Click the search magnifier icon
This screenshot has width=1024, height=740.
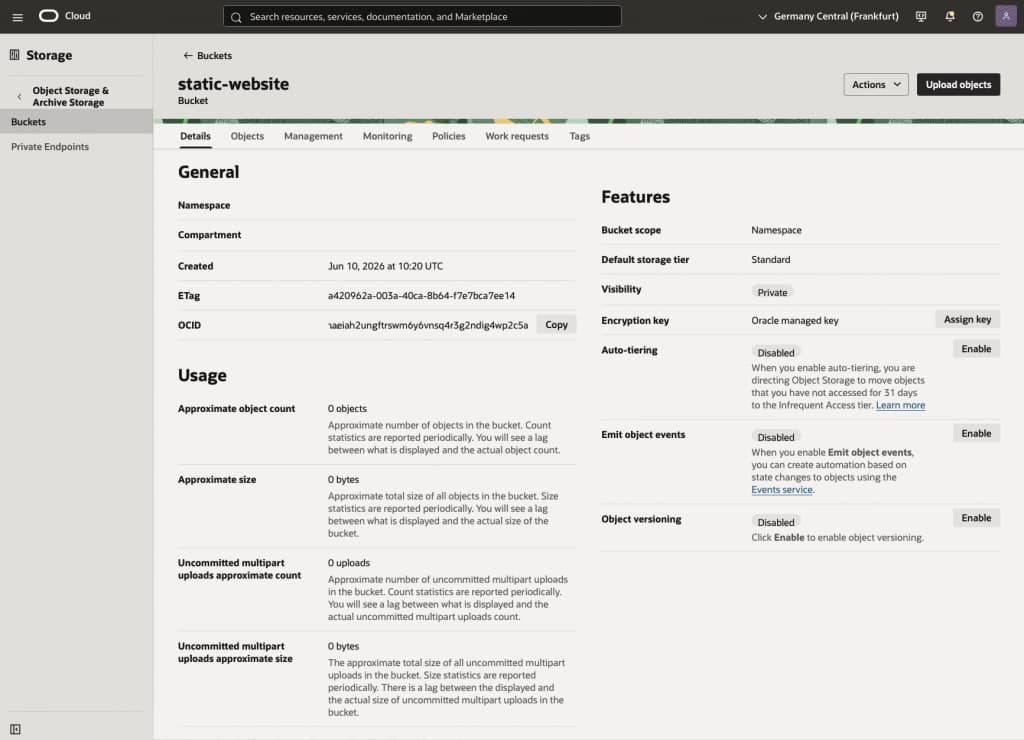tap(236, 17)
